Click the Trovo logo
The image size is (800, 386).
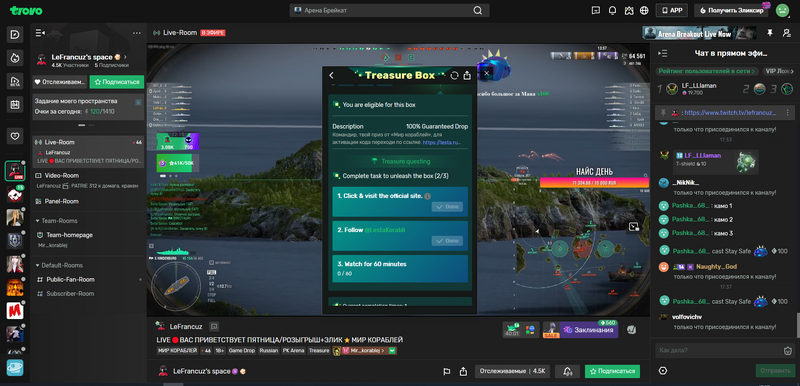[x=26, y=10]
